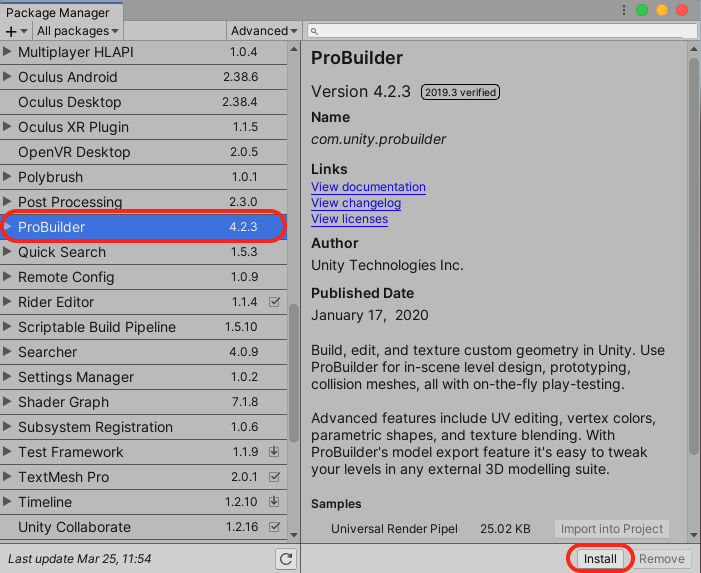This screenshot has height=573, width=701.
Task: Click the com.unity.probuilder package name
Action: (x=378, y=139)
